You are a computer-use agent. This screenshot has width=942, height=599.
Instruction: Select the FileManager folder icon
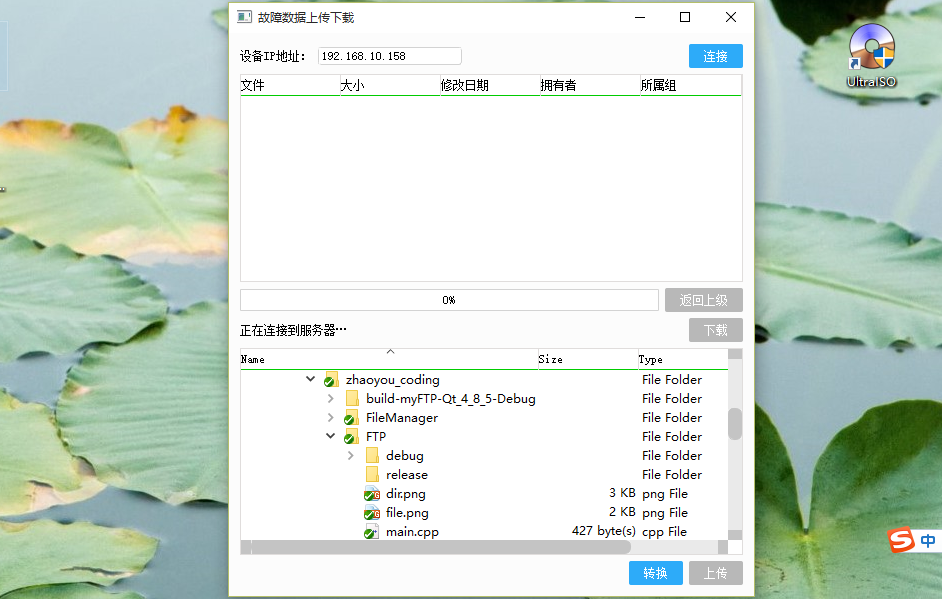coord(351,418)
